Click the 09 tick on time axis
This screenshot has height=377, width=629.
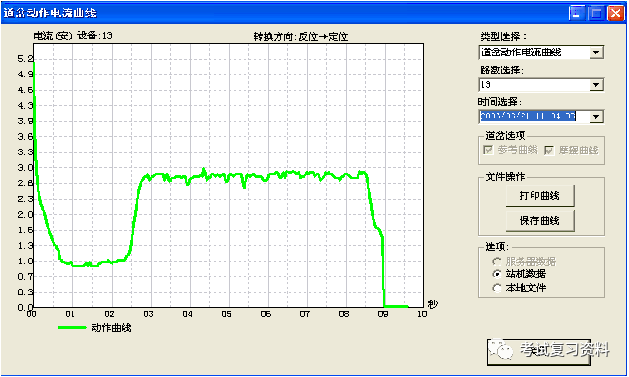click(383, 314)
